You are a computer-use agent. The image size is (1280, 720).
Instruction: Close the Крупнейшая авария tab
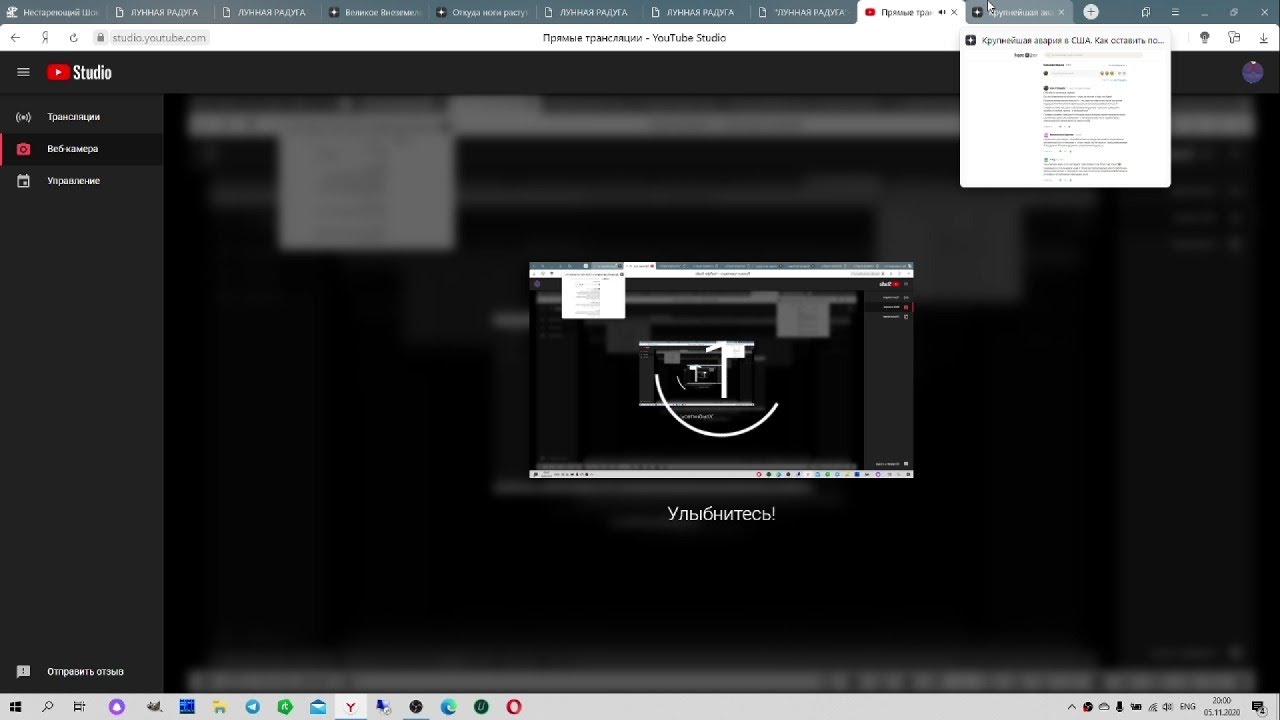click(1061, 12)
